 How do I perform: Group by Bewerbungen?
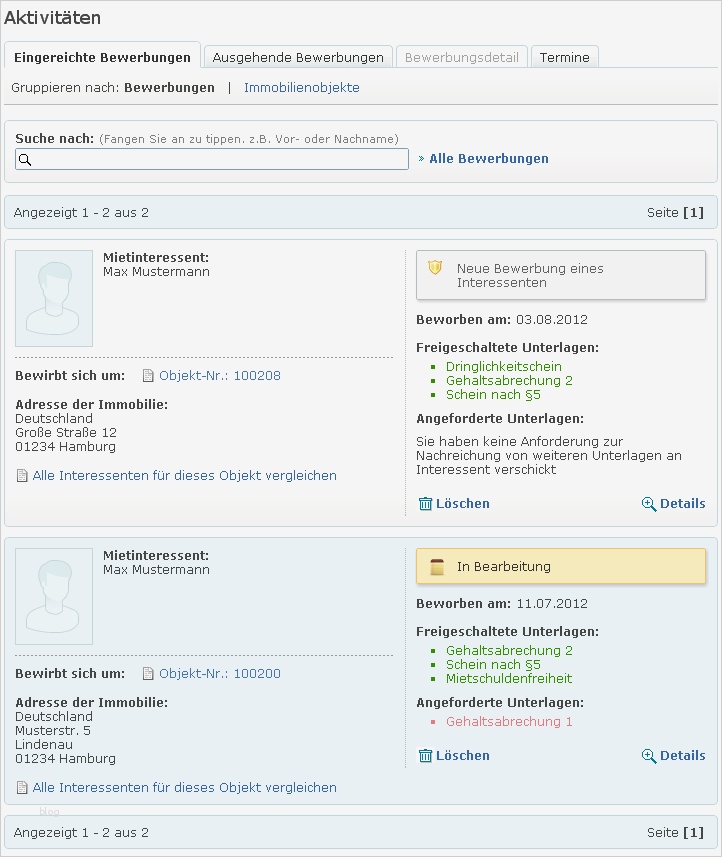pyautogui.click(x=169, y=87)
